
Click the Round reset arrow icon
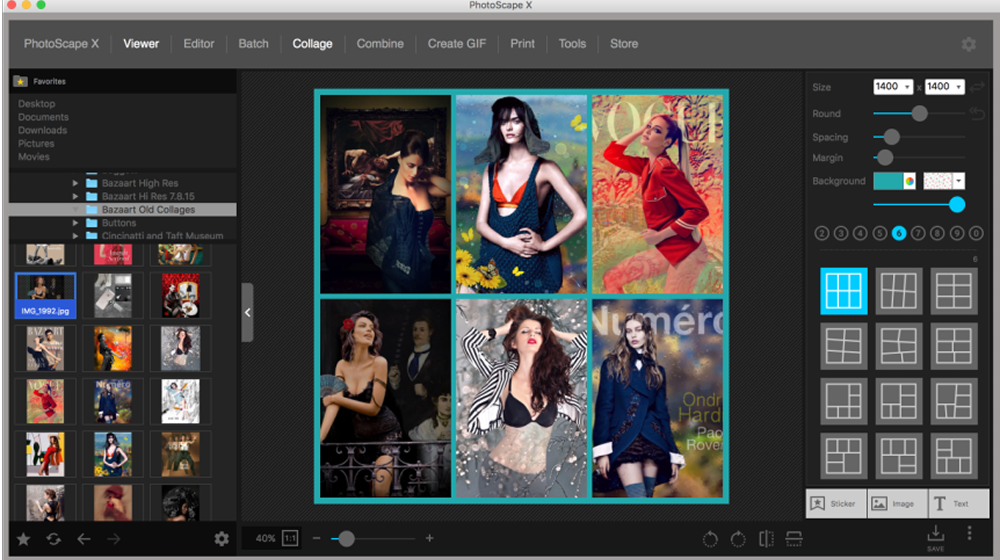coord(978,114)
